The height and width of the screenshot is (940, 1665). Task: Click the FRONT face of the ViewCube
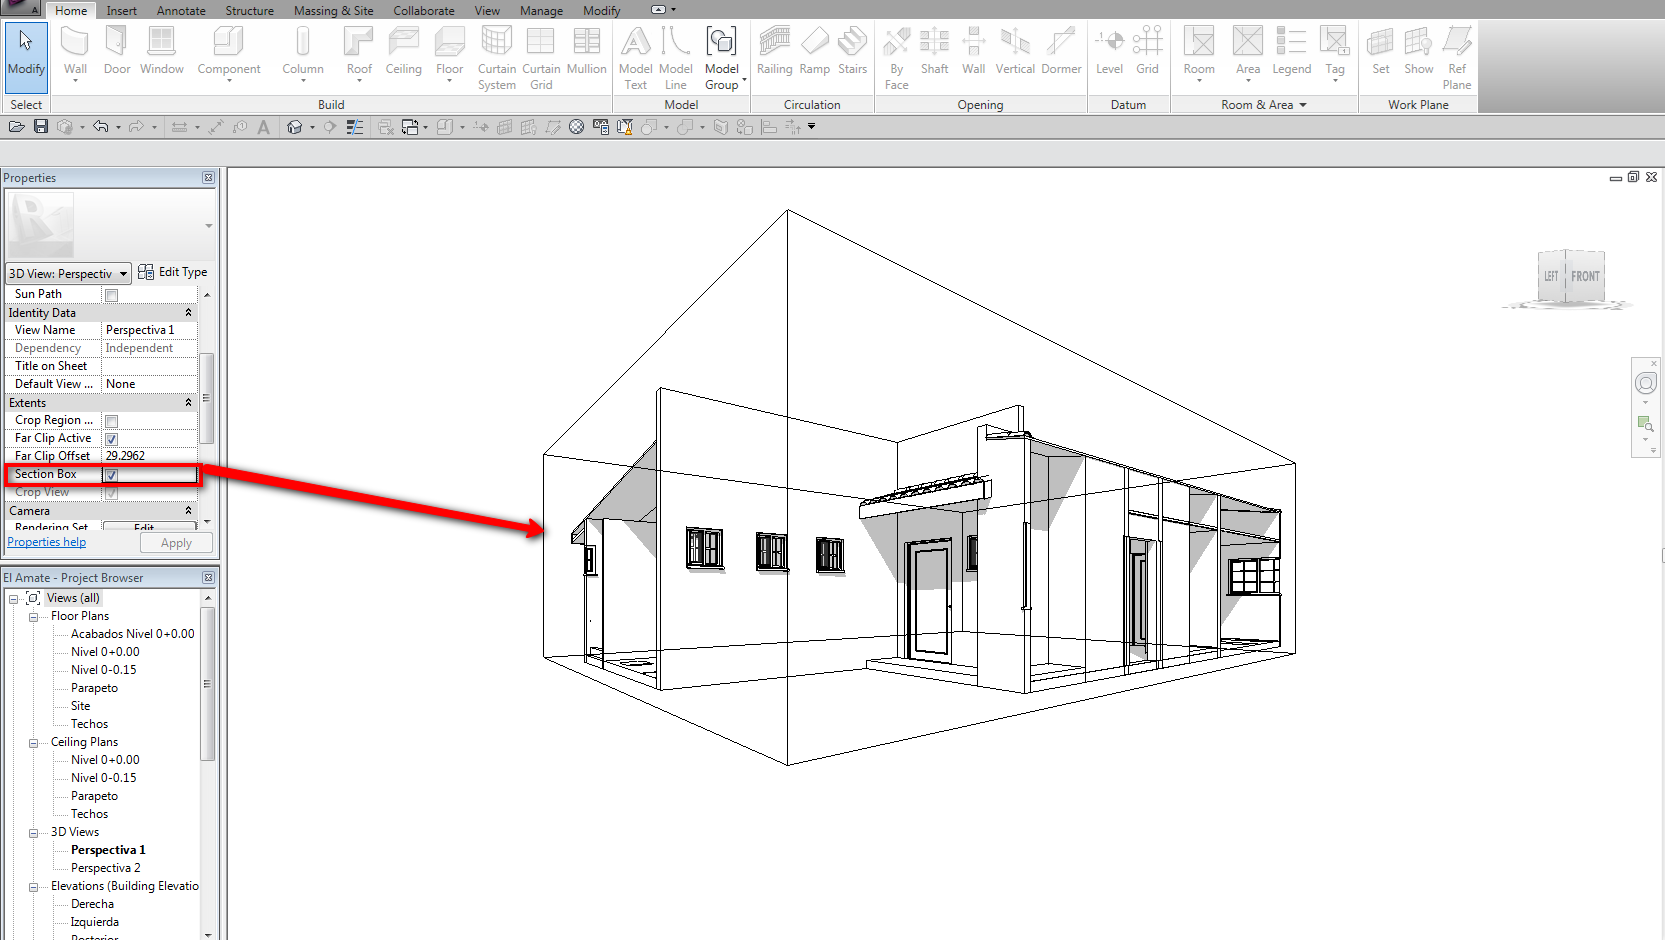(1585, 277)
